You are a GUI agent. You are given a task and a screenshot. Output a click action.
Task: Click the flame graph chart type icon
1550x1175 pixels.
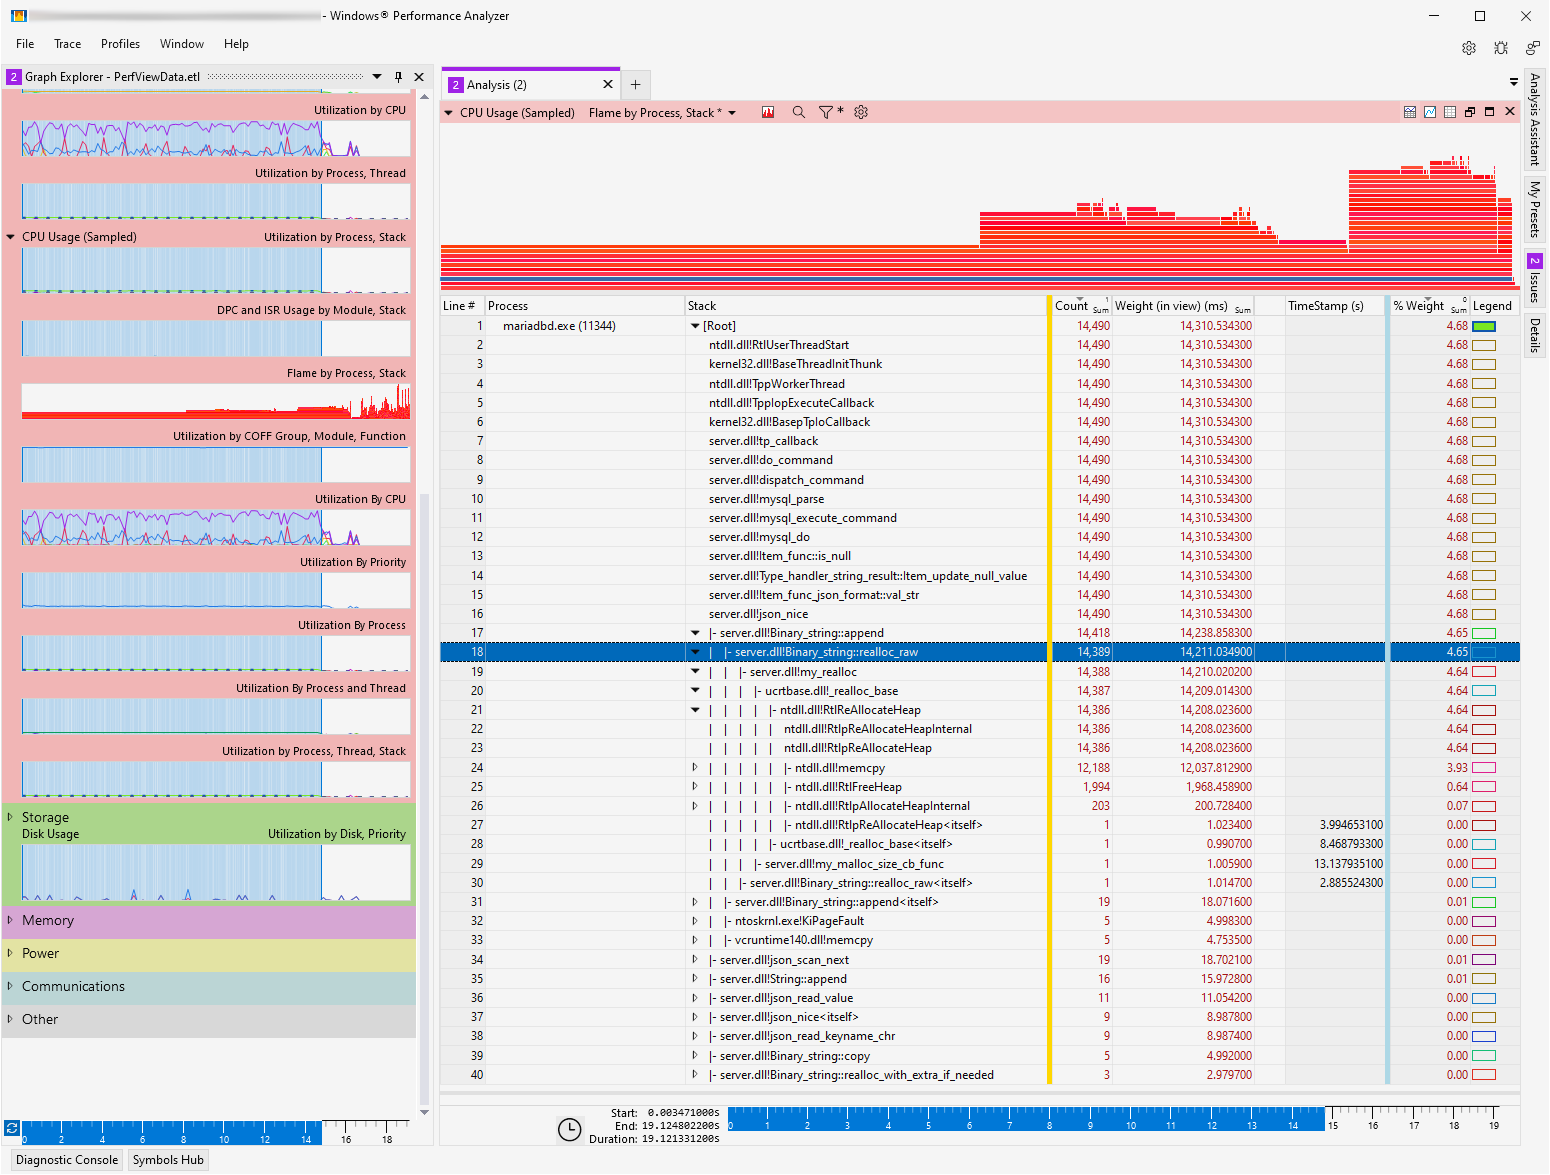click(768, 113)
